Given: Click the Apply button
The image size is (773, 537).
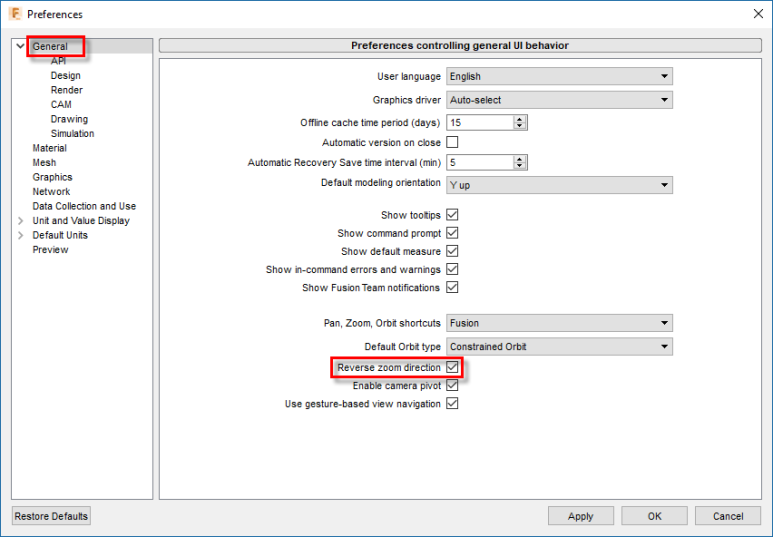Looking at the screenshot, I should [x=581, y=516].
